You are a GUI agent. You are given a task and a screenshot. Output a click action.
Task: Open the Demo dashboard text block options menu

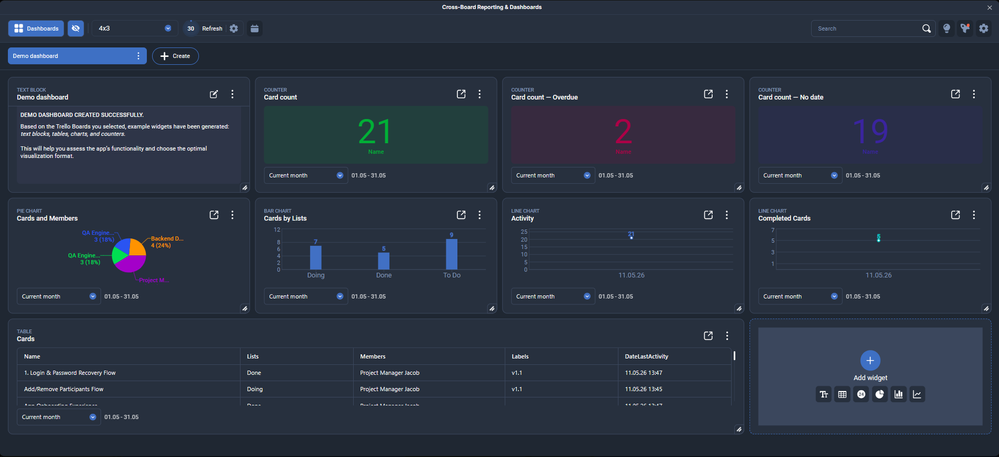[233, 94]
